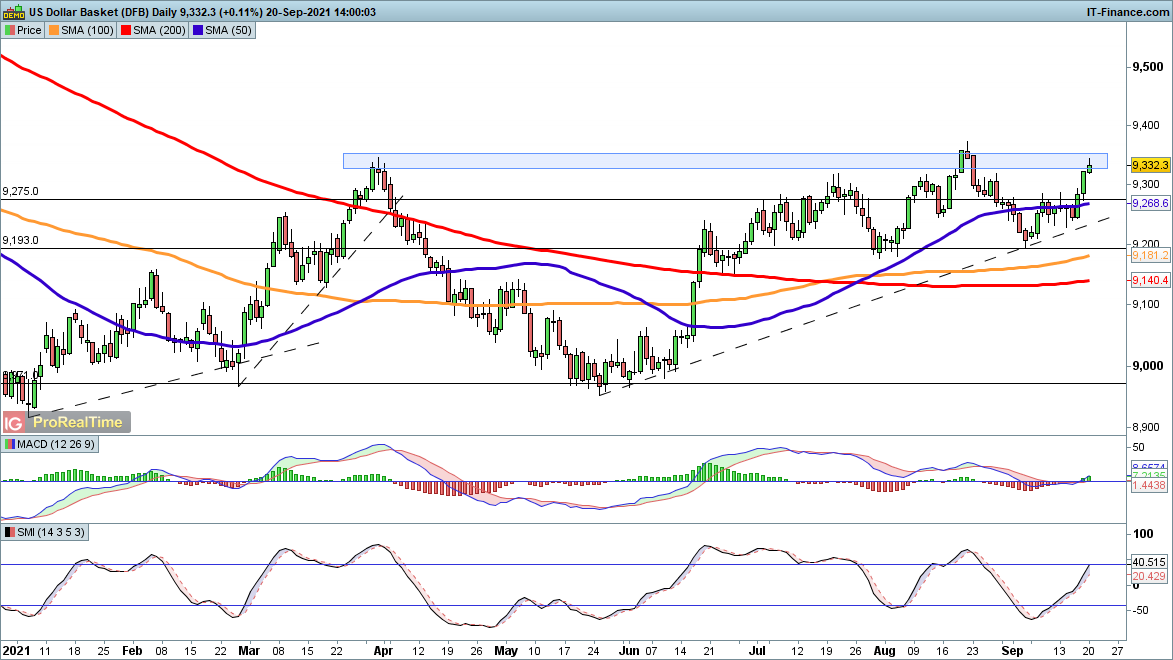Select the chart title US Dollar Basket (DFB)

pos(89,12)
